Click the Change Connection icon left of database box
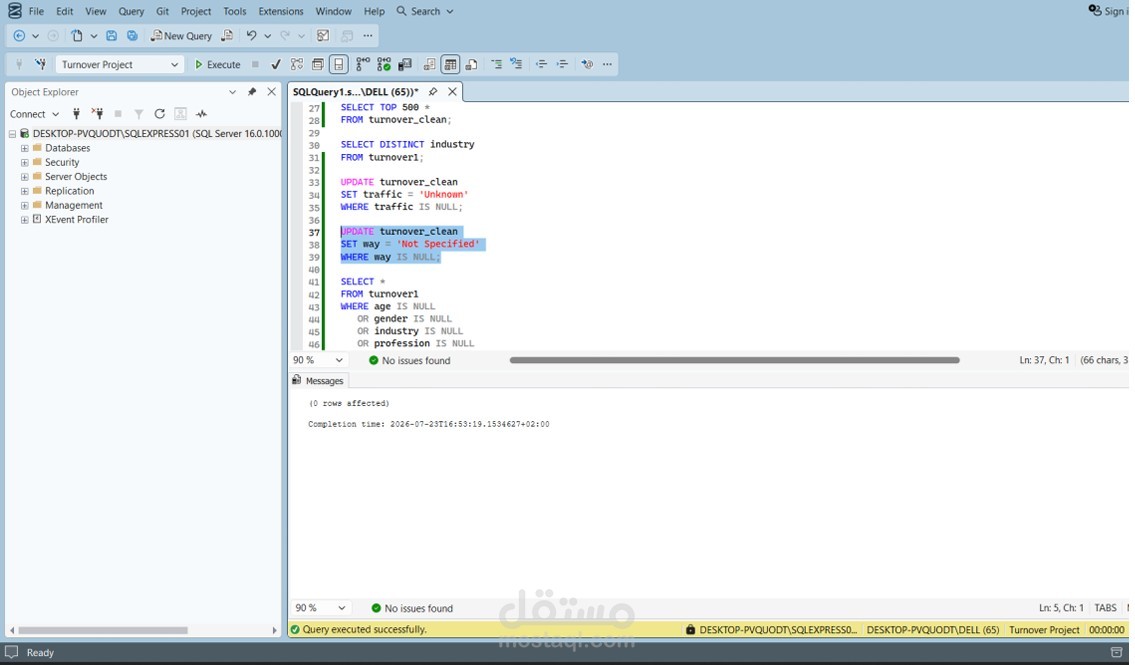1135x665 pixels. click(x=41, y=64)
